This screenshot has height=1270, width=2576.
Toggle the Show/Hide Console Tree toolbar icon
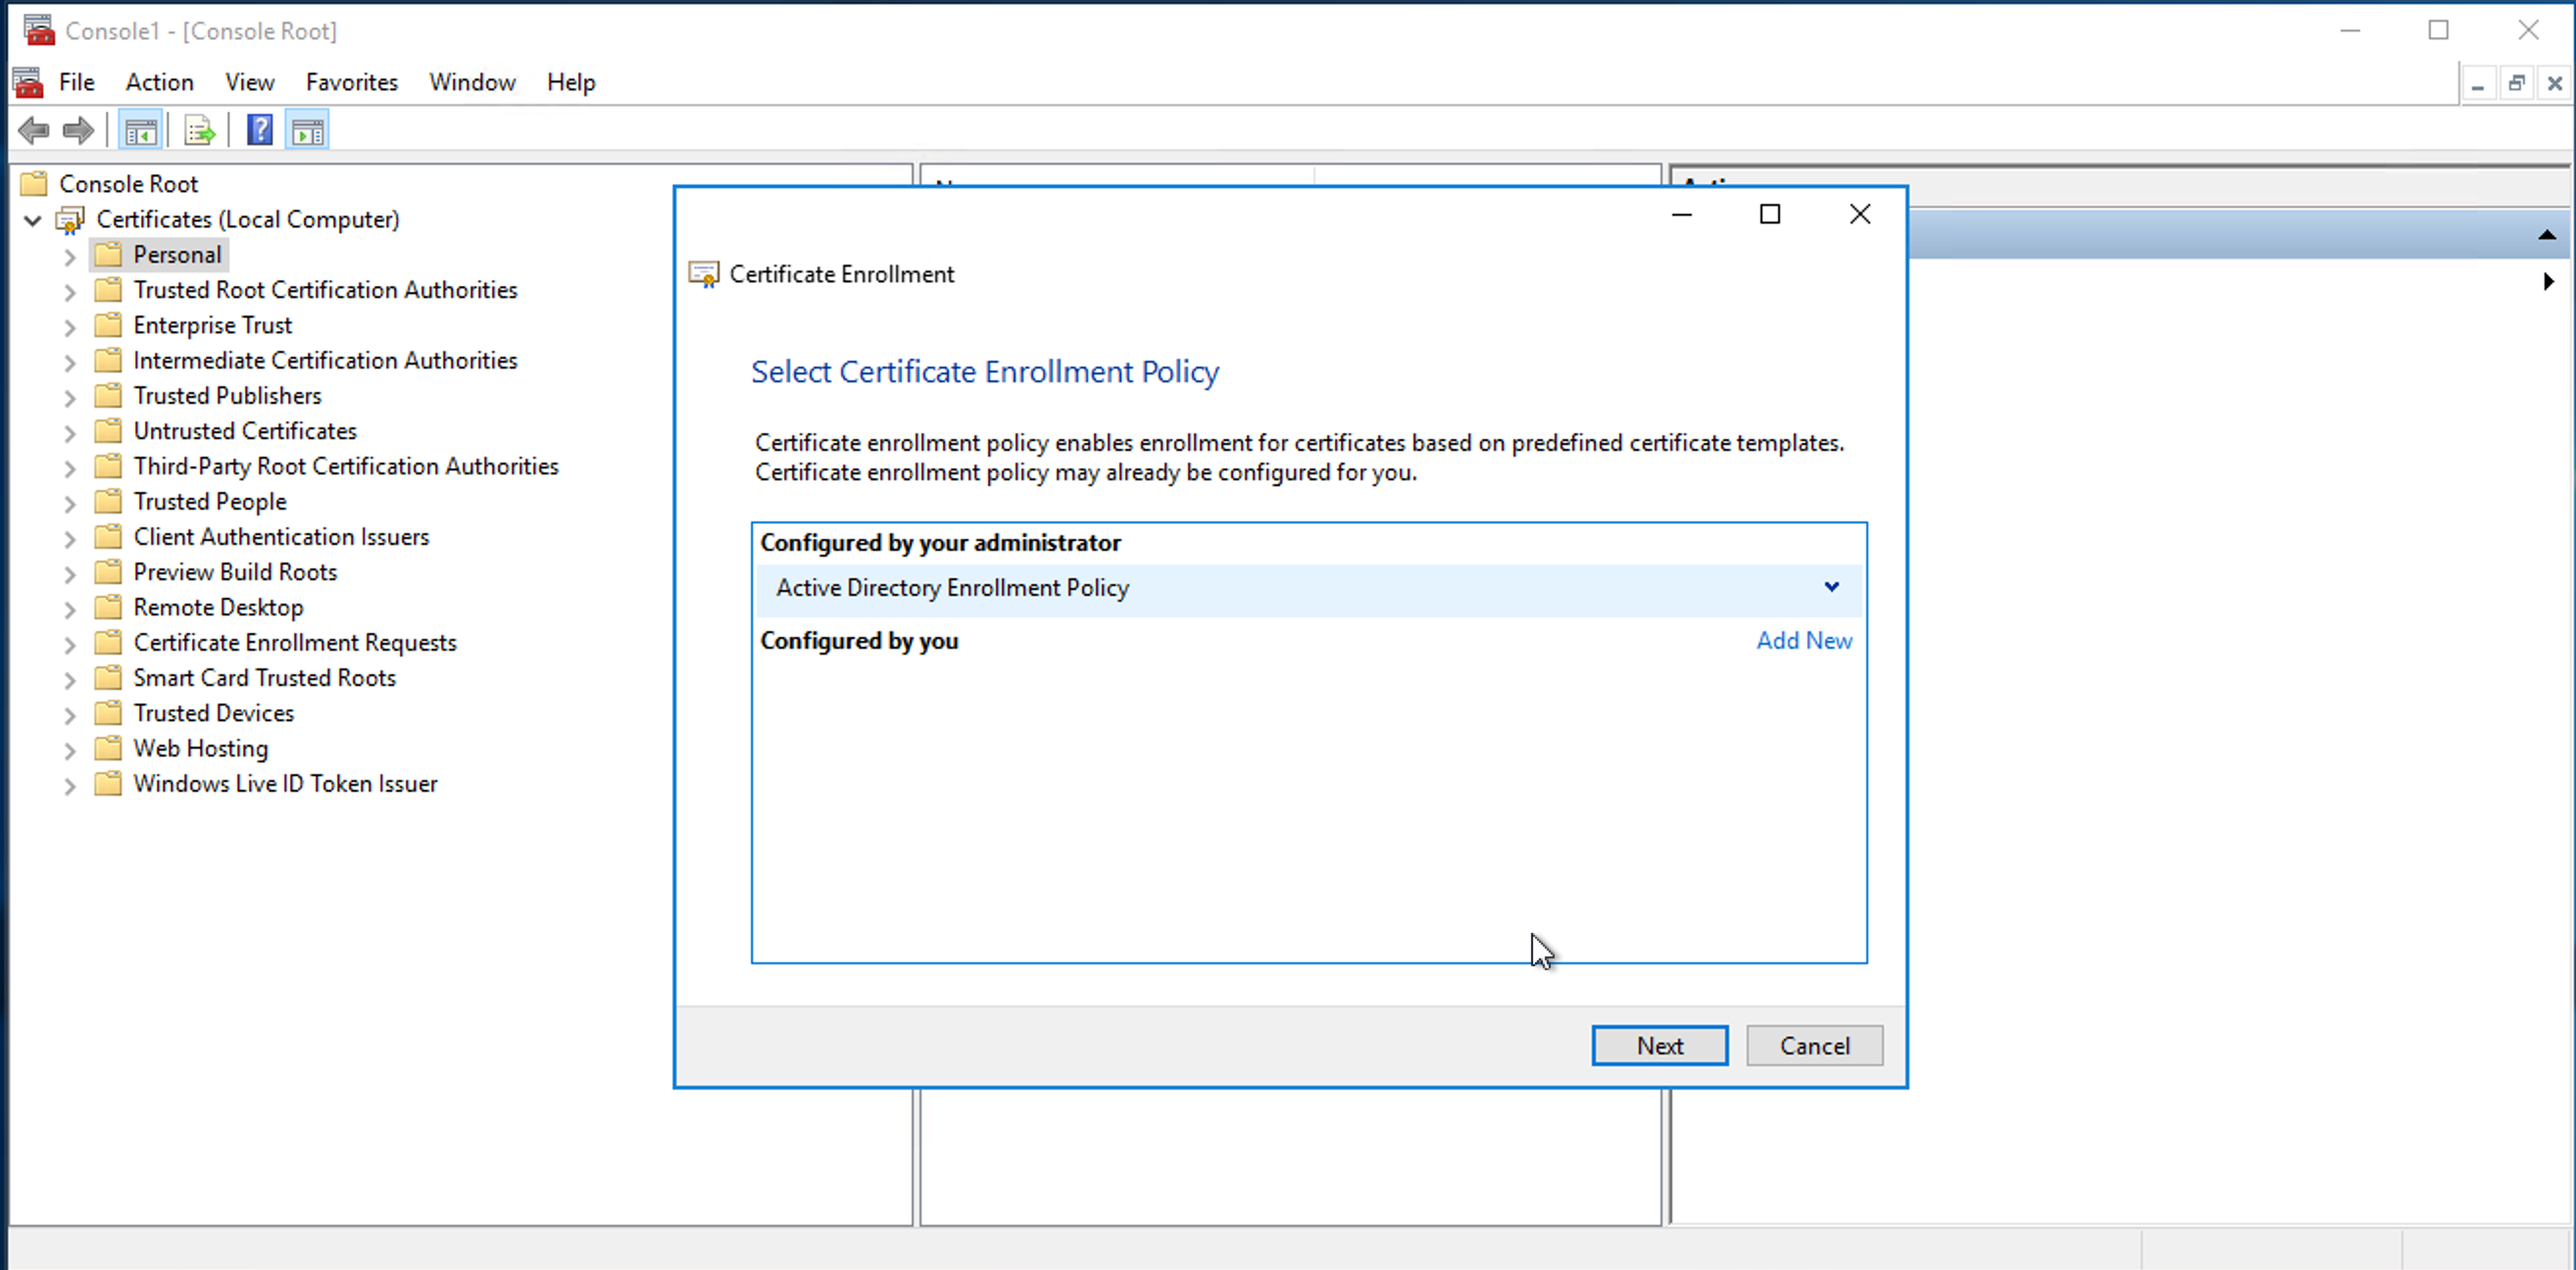point(141,130)
